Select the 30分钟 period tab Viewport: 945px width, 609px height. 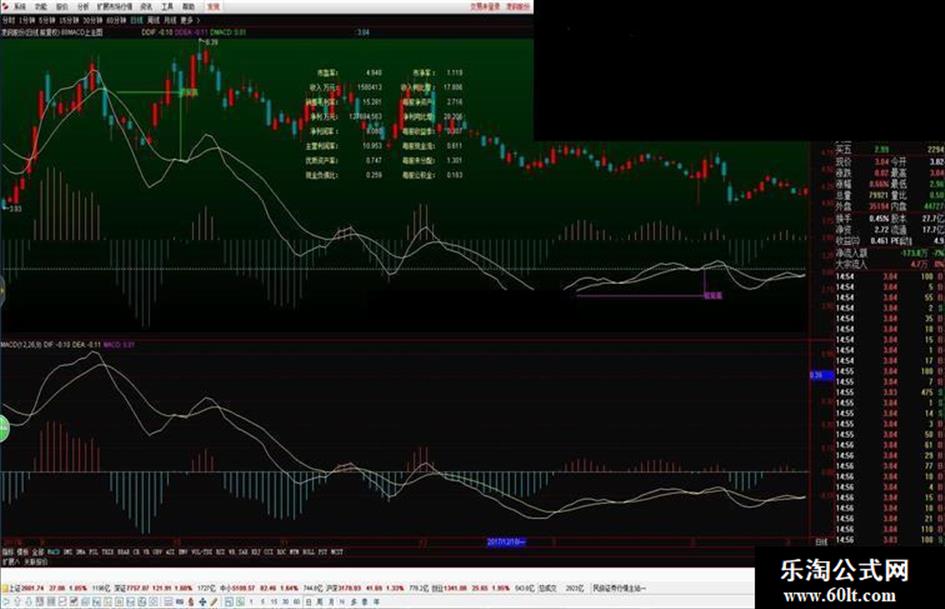pos(92,21)
